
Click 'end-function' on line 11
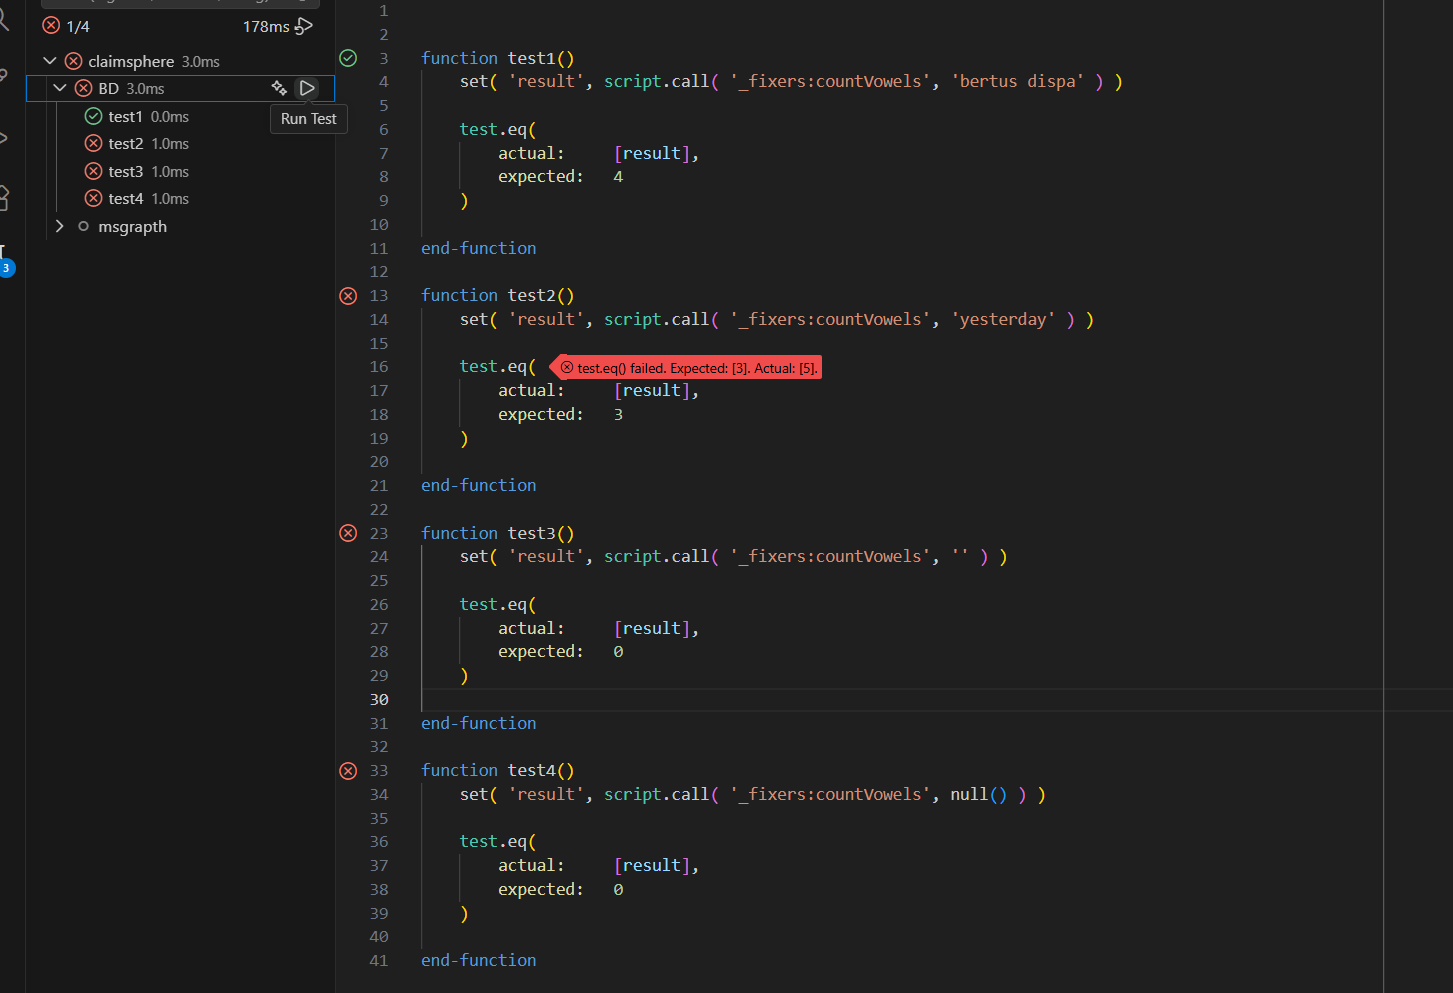point(479,248)
